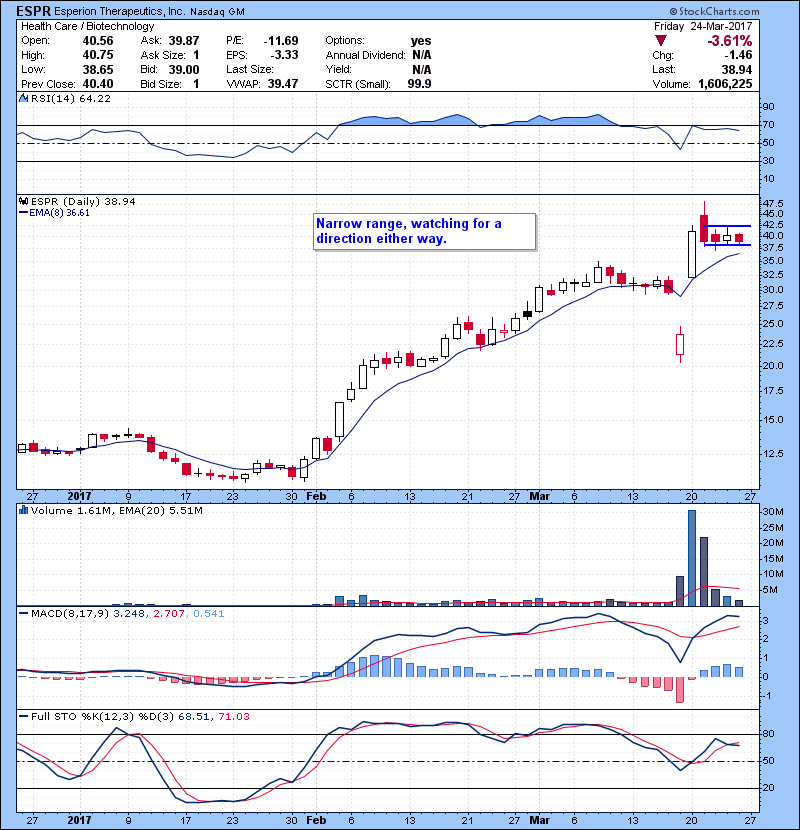Click the red hollow gap-down candle near 22.5
The width and height of the screenshot is (800, 830).
pyautogui.click(x=680, y=345)
